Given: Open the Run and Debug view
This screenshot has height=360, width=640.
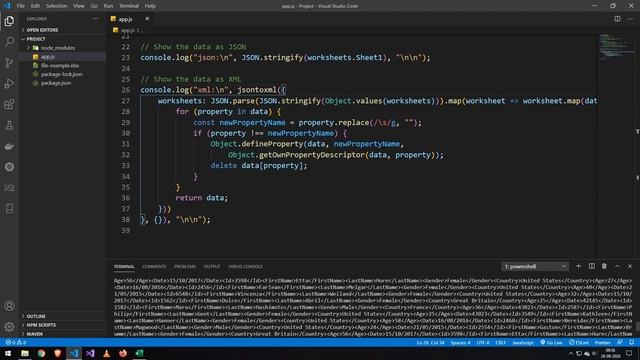Looking at the screenshot, I should [9, 83].
